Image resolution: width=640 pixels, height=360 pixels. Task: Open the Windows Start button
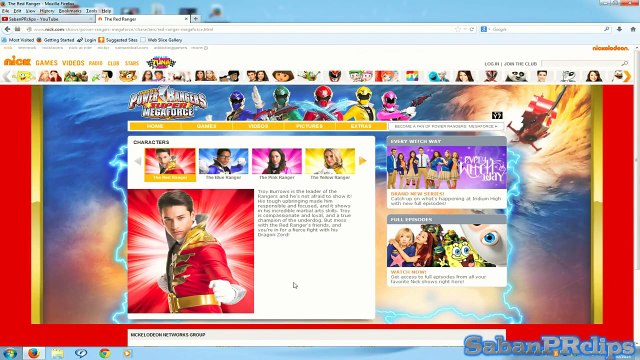10,353
